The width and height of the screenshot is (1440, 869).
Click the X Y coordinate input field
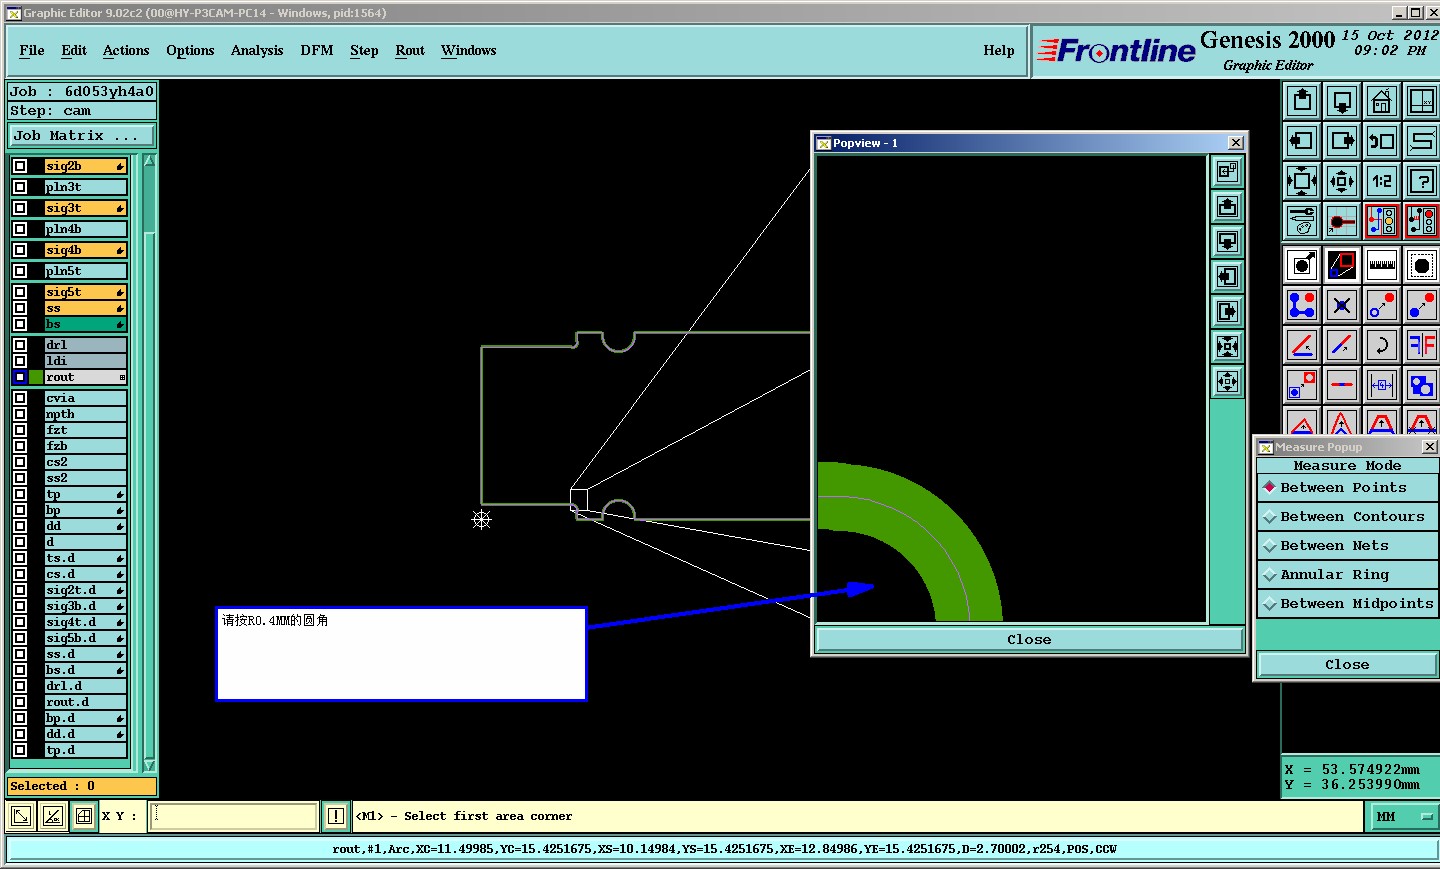click(234, 816)
